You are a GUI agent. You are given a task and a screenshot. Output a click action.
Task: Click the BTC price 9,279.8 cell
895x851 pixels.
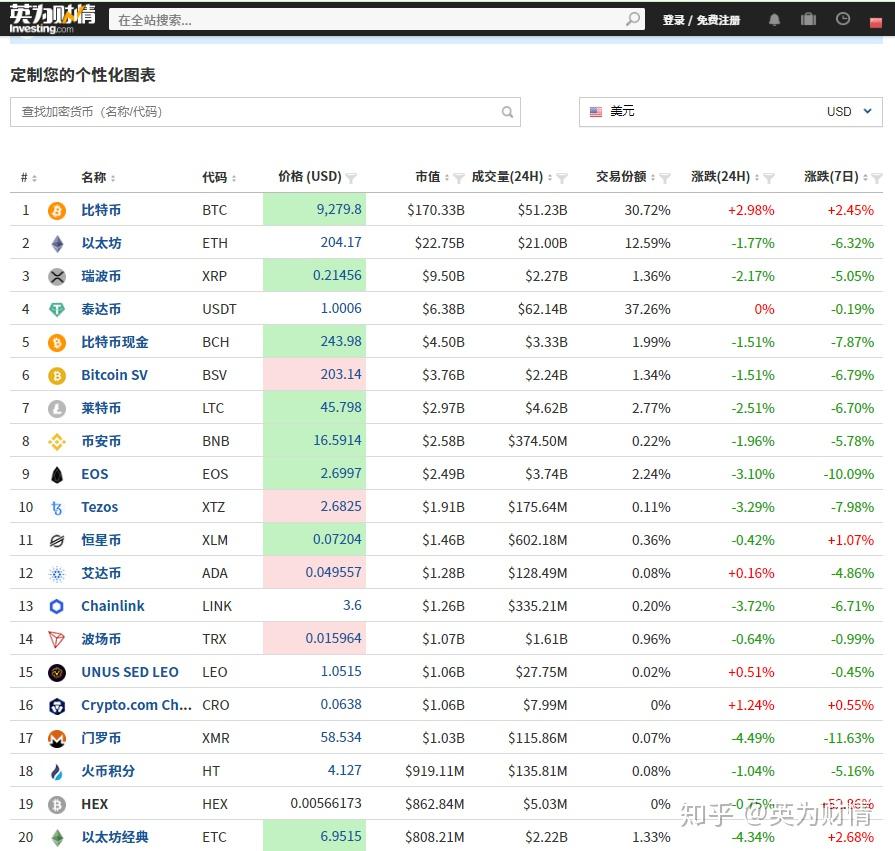(314, 209)
